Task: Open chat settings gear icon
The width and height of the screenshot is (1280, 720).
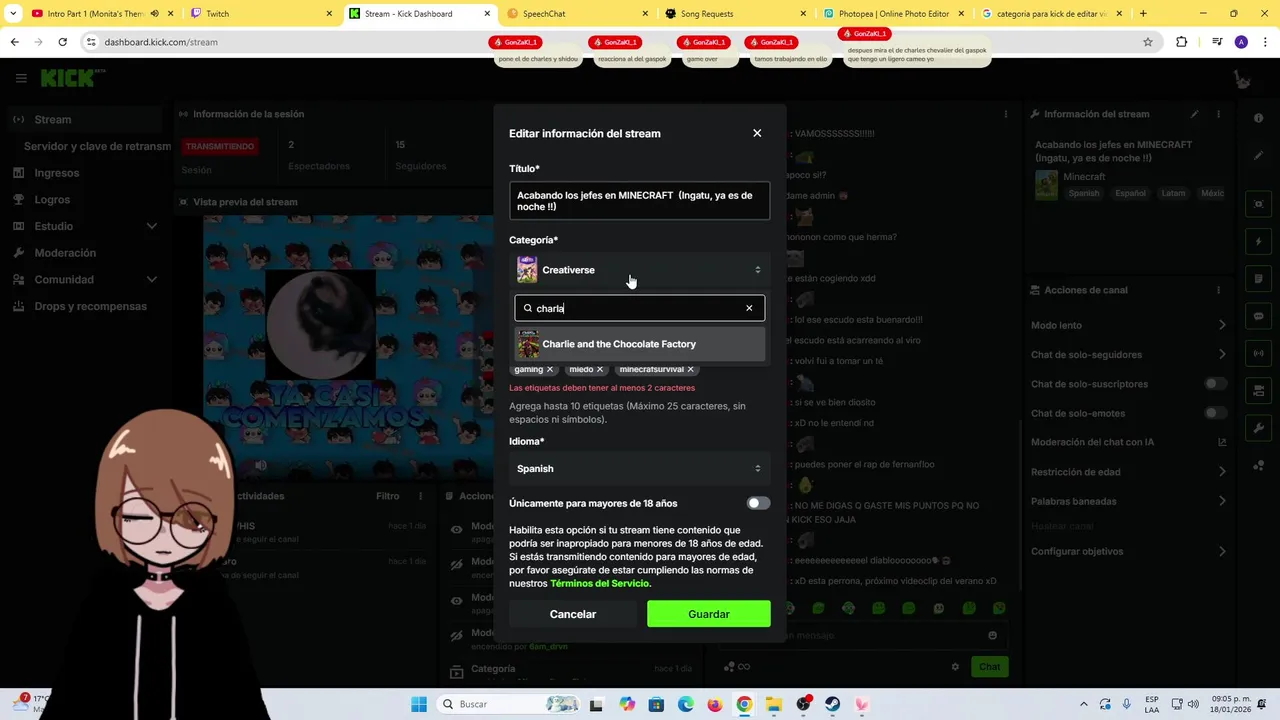Action: click(955, 667)
